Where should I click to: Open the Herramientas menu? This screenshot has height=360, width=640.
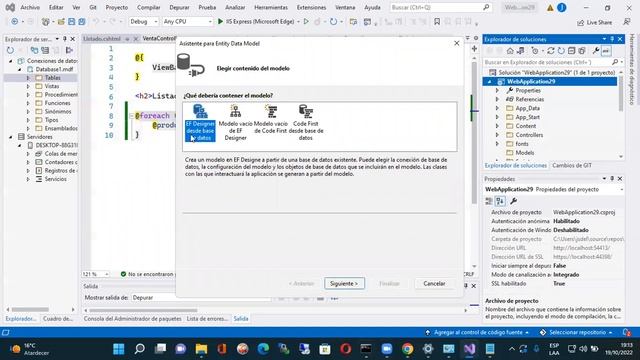tap(271, 7)
